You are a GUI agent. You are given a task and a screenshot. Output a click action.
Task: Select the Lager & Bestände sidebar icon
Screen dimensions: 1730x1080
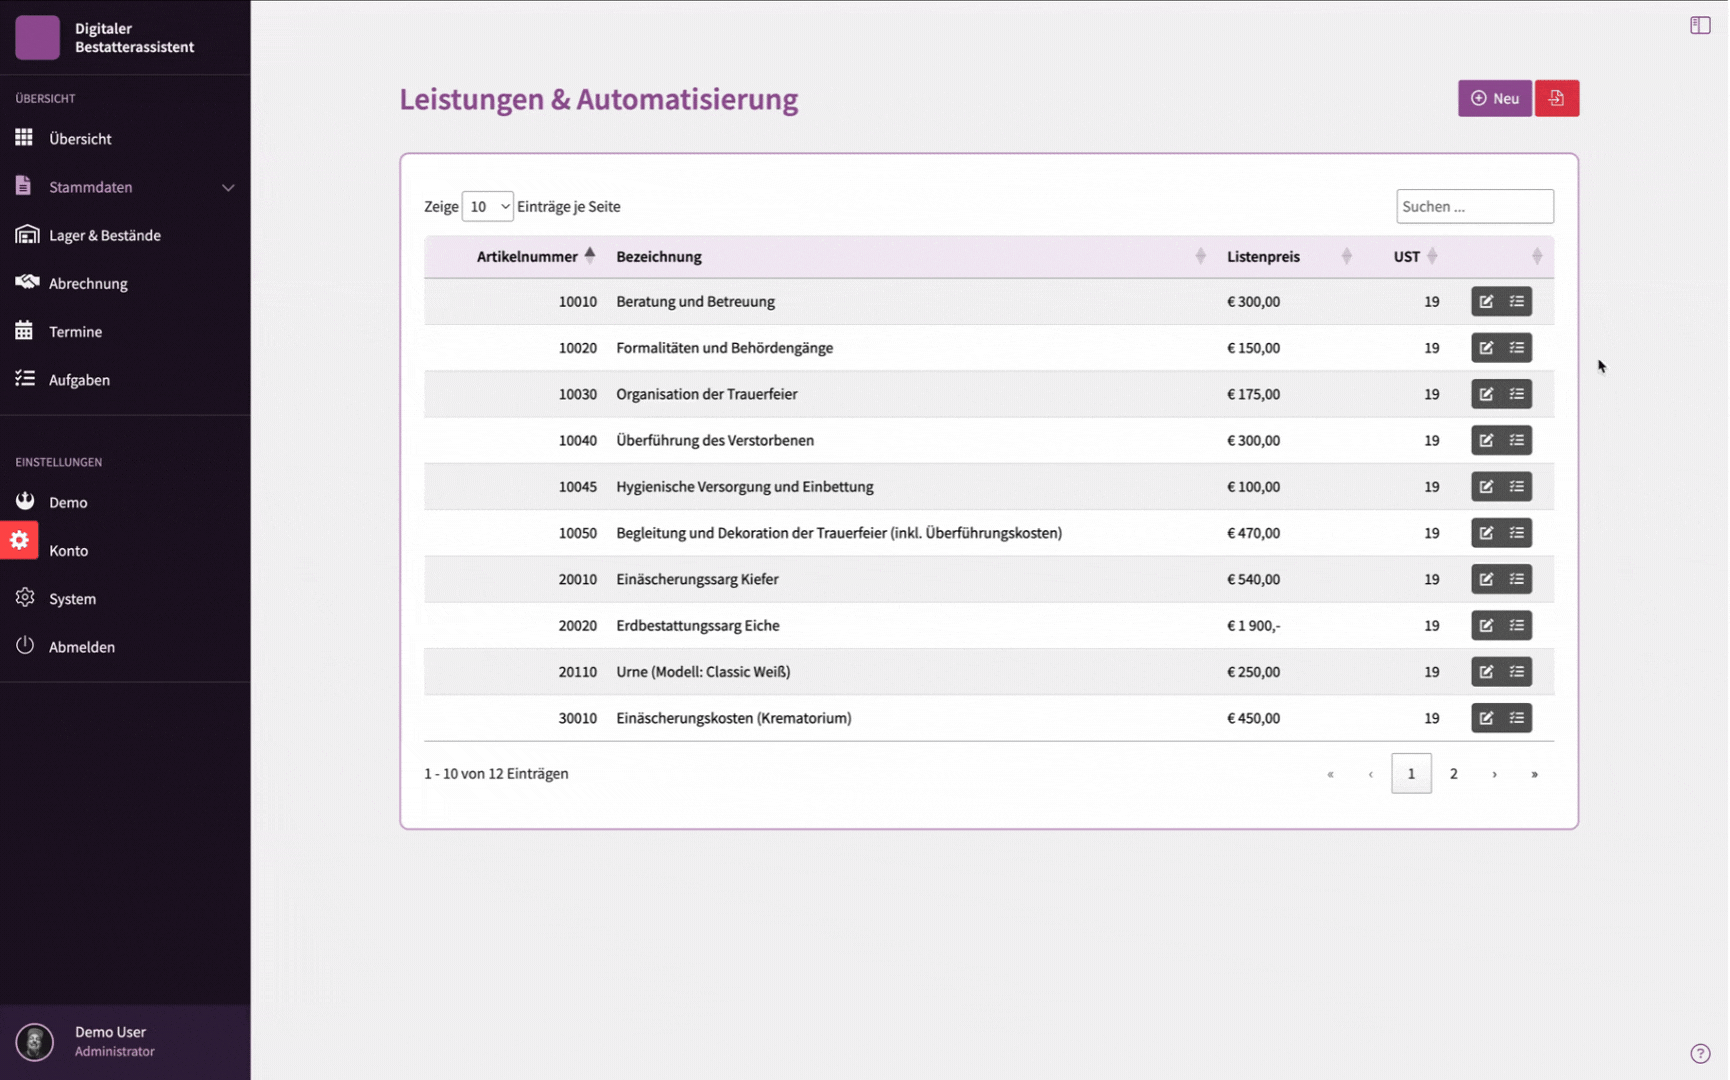point(27,234)
